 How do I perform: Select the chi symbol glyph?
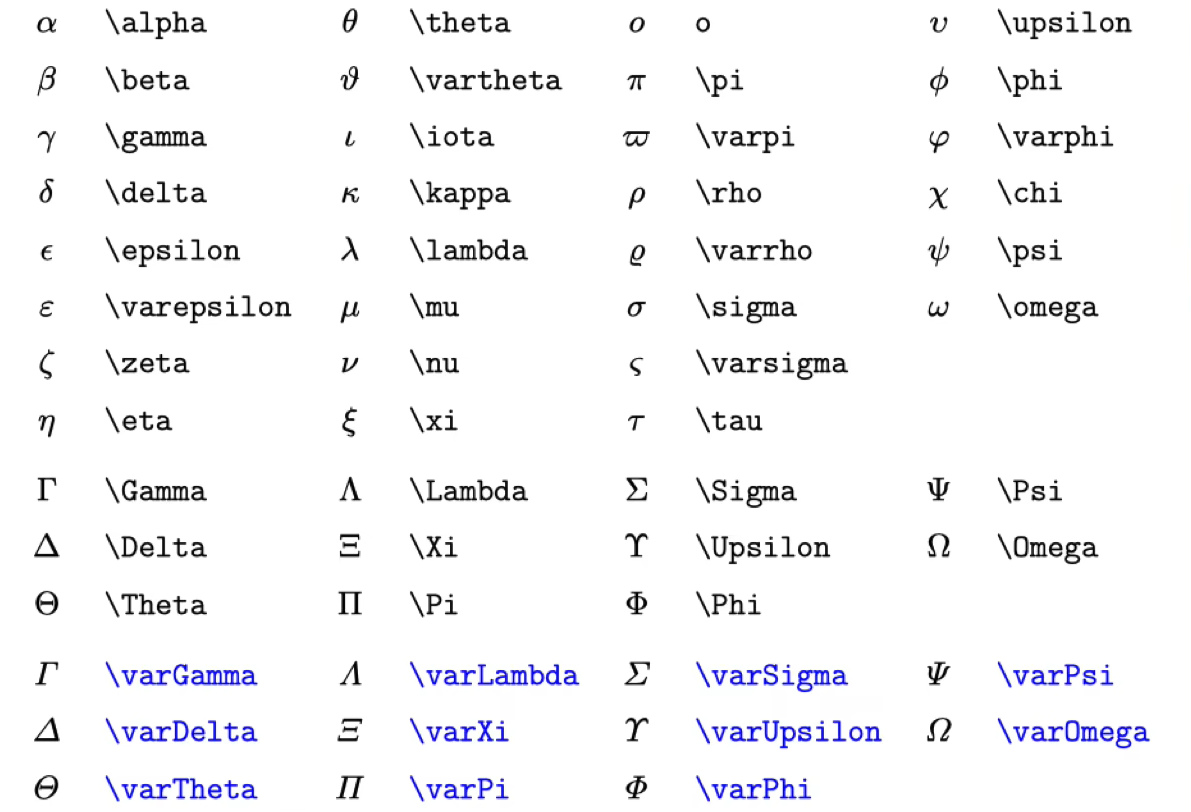tap(939, 197)
